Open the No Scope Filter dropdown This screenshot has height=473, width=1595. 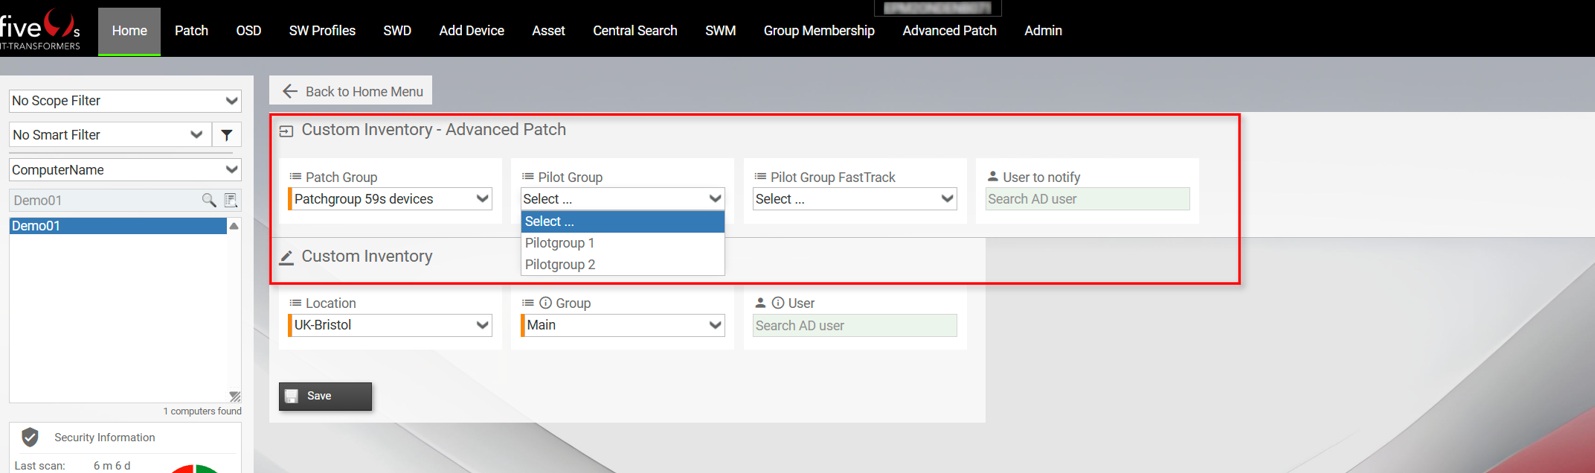125,101
